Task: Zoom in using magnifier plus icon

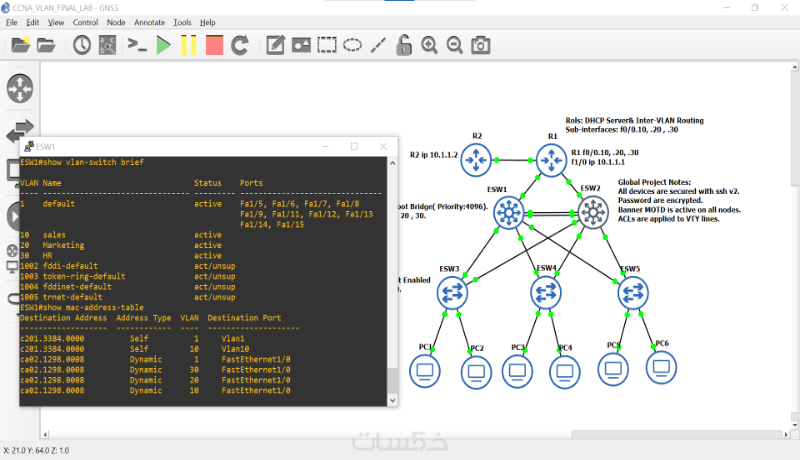Action: [429, 45]
